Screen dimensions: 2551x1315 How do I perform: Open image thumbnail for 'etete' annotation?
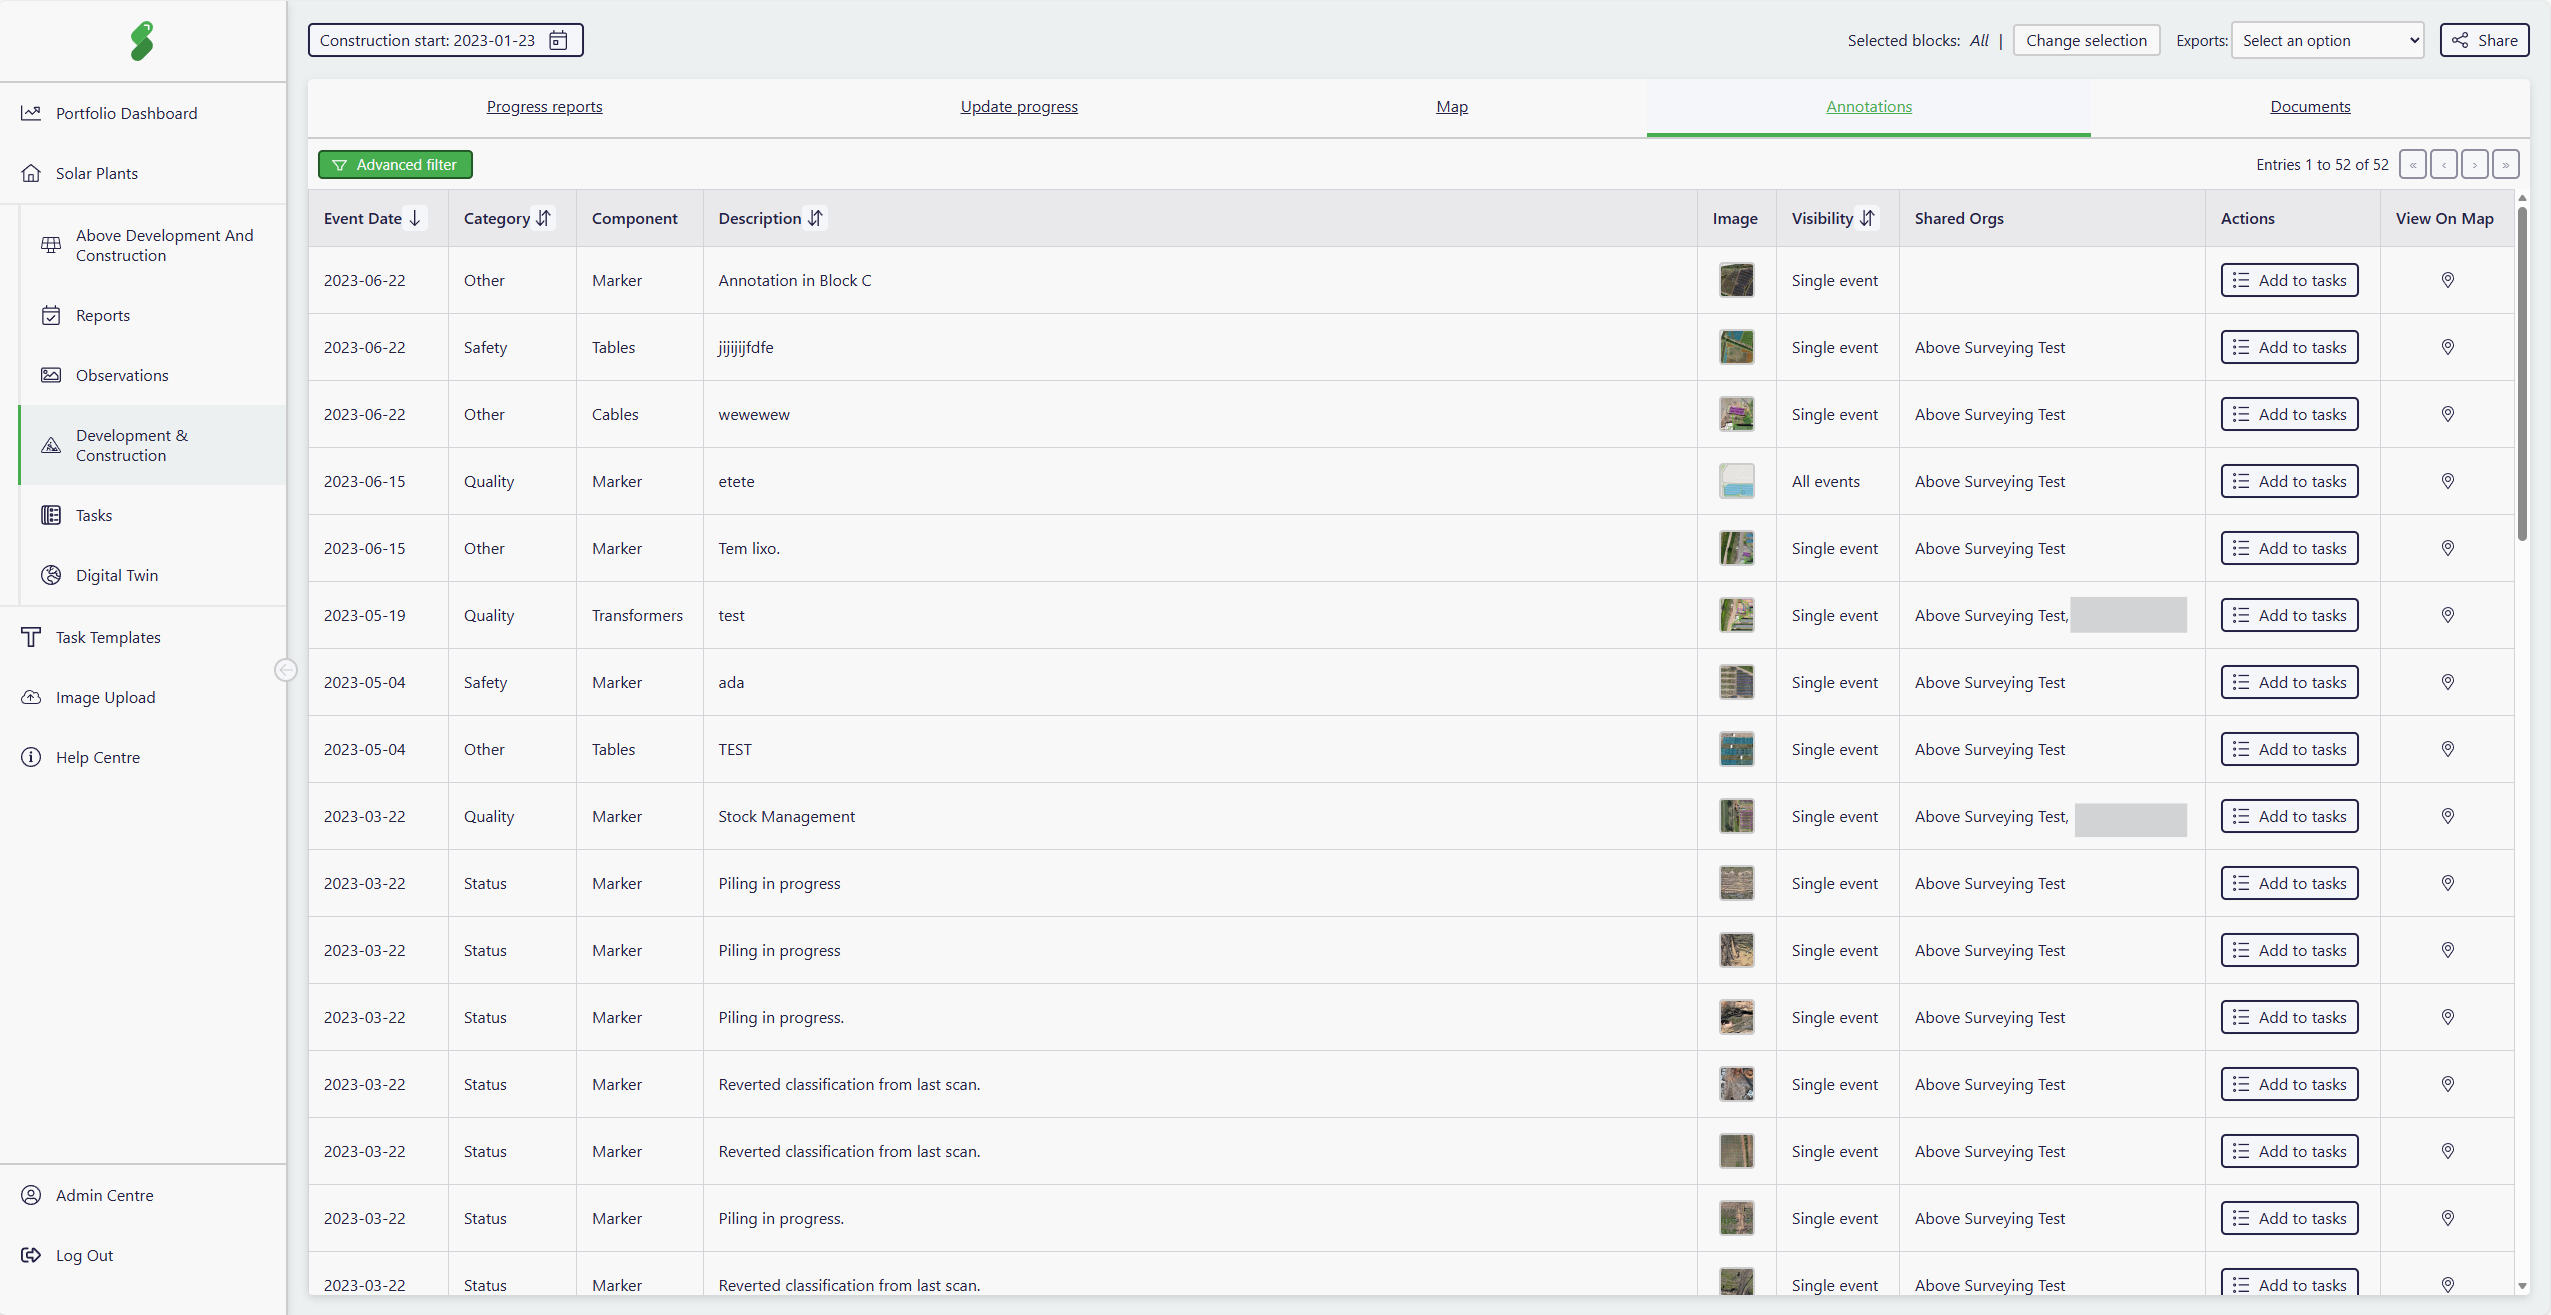pos(1736,481)
